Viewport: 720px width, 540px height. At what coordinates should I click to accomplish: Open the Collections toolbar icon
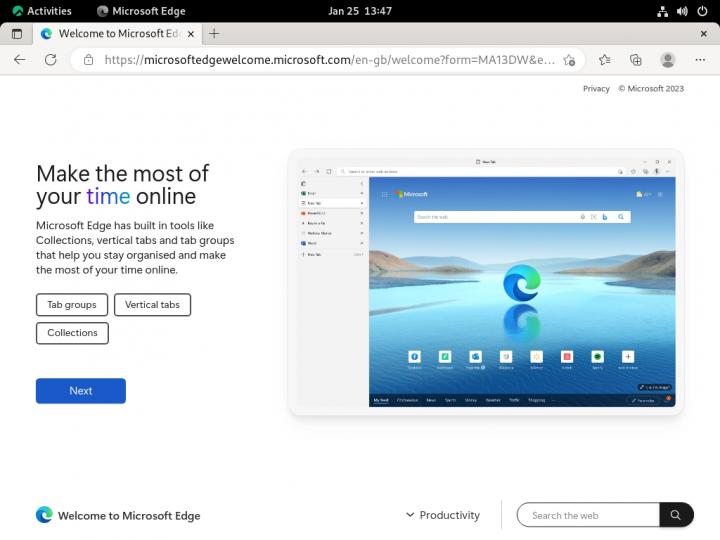pos(634,60)
